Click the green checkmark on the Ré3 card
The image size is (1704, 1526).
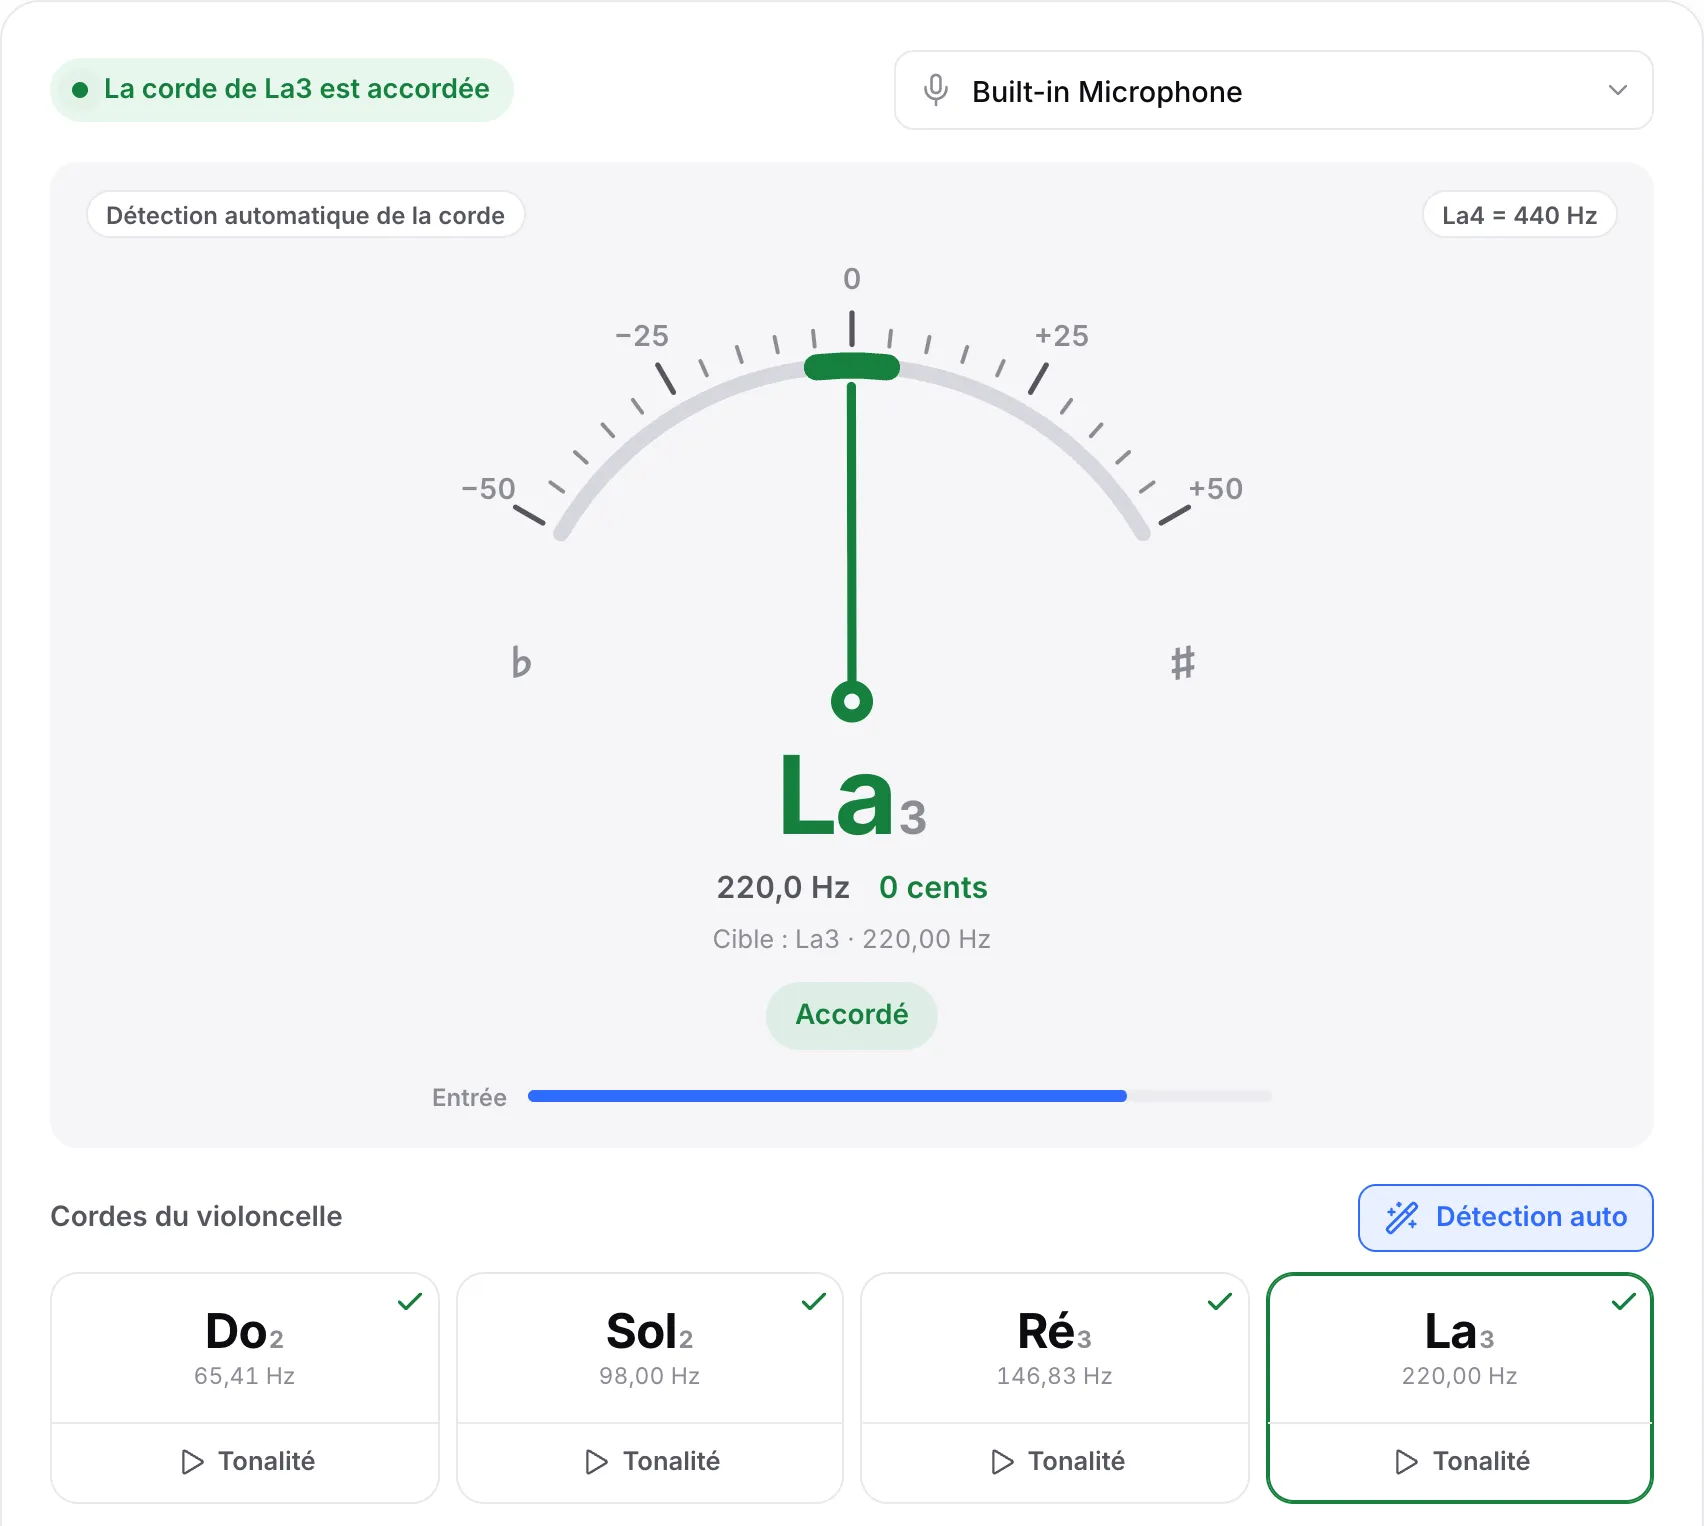(x=1220, y=1301)
